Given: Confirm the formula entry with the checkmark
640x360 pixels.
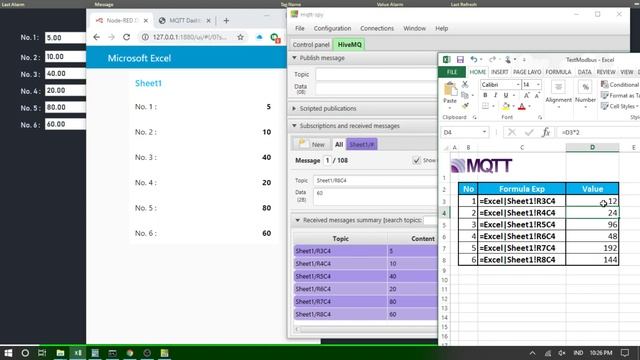Looking at the screenshot, I should (x=529, y=132).
